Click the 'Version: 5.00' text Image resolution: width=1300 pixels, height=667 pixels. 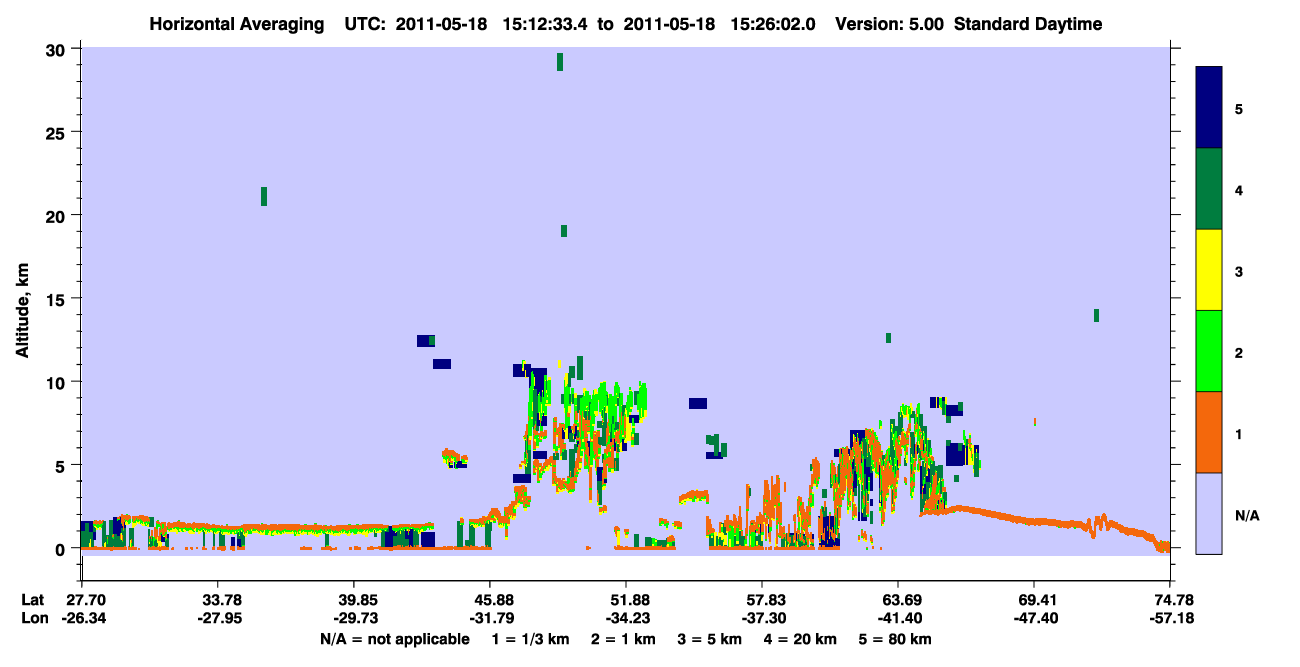click(891, 24)
